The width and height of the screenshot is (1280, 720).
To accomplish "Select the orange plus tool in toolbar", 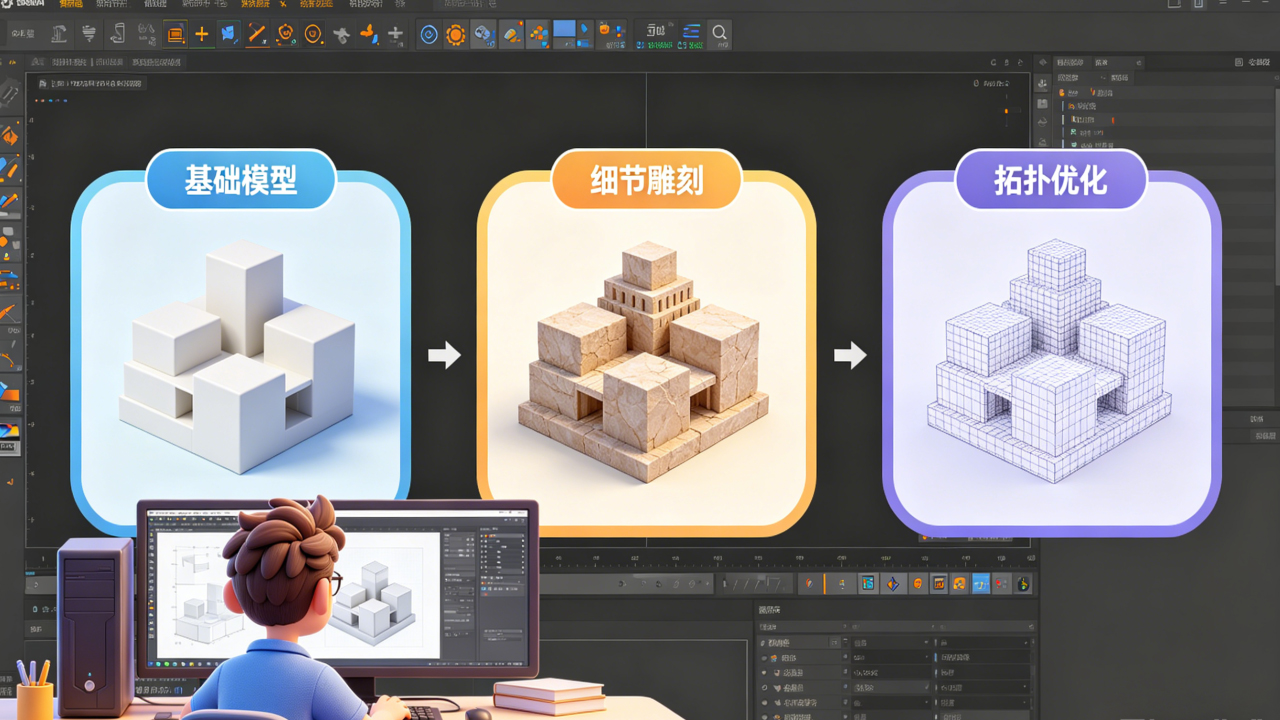I will tap(202, 34).
